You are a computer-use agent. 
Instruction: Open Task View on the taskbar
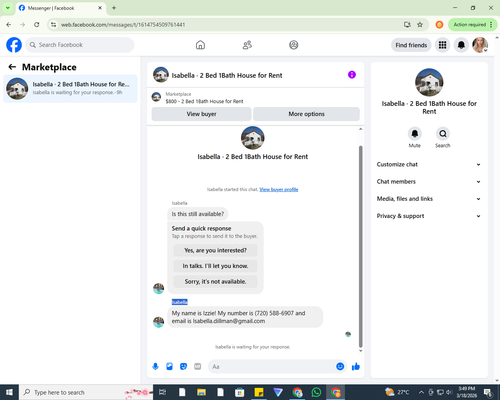tap(162, 392)
